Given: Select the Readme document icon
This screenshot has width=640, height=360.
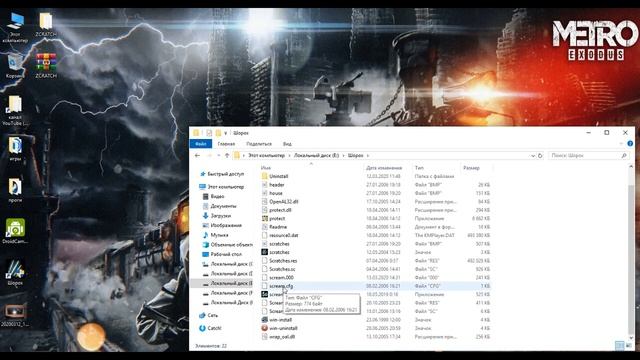Looking at the screenshot, I should (x=264, y=227).
